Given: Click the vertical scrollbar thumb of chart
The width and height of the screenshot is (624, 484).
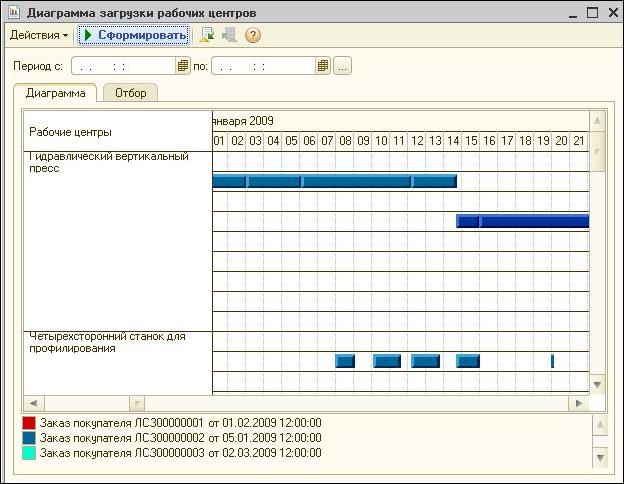Looking at the screenshot, I should (597, 151).
